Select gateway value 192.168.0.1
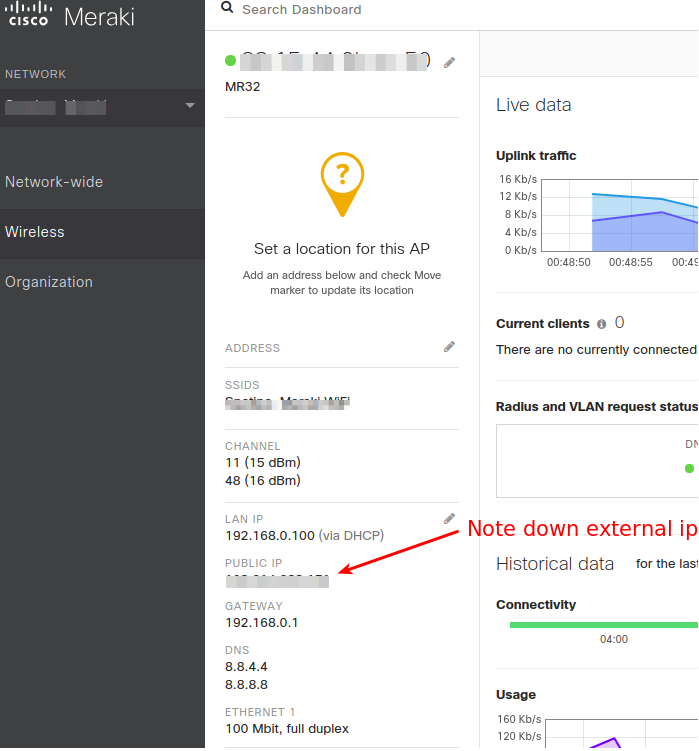Screen dimensions: 699x751 262,623
